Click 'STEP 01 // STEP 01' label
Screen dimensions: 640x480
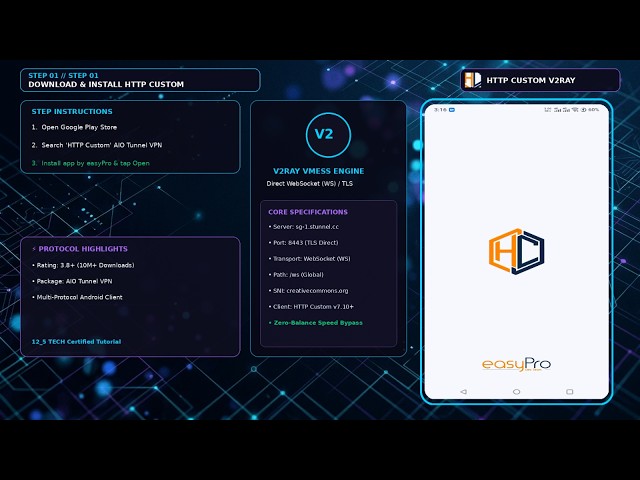[63, 76]
